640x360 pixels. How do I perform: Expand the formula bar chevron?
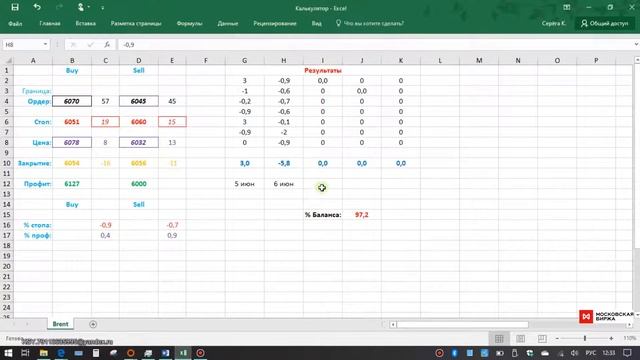coord(636,44)
